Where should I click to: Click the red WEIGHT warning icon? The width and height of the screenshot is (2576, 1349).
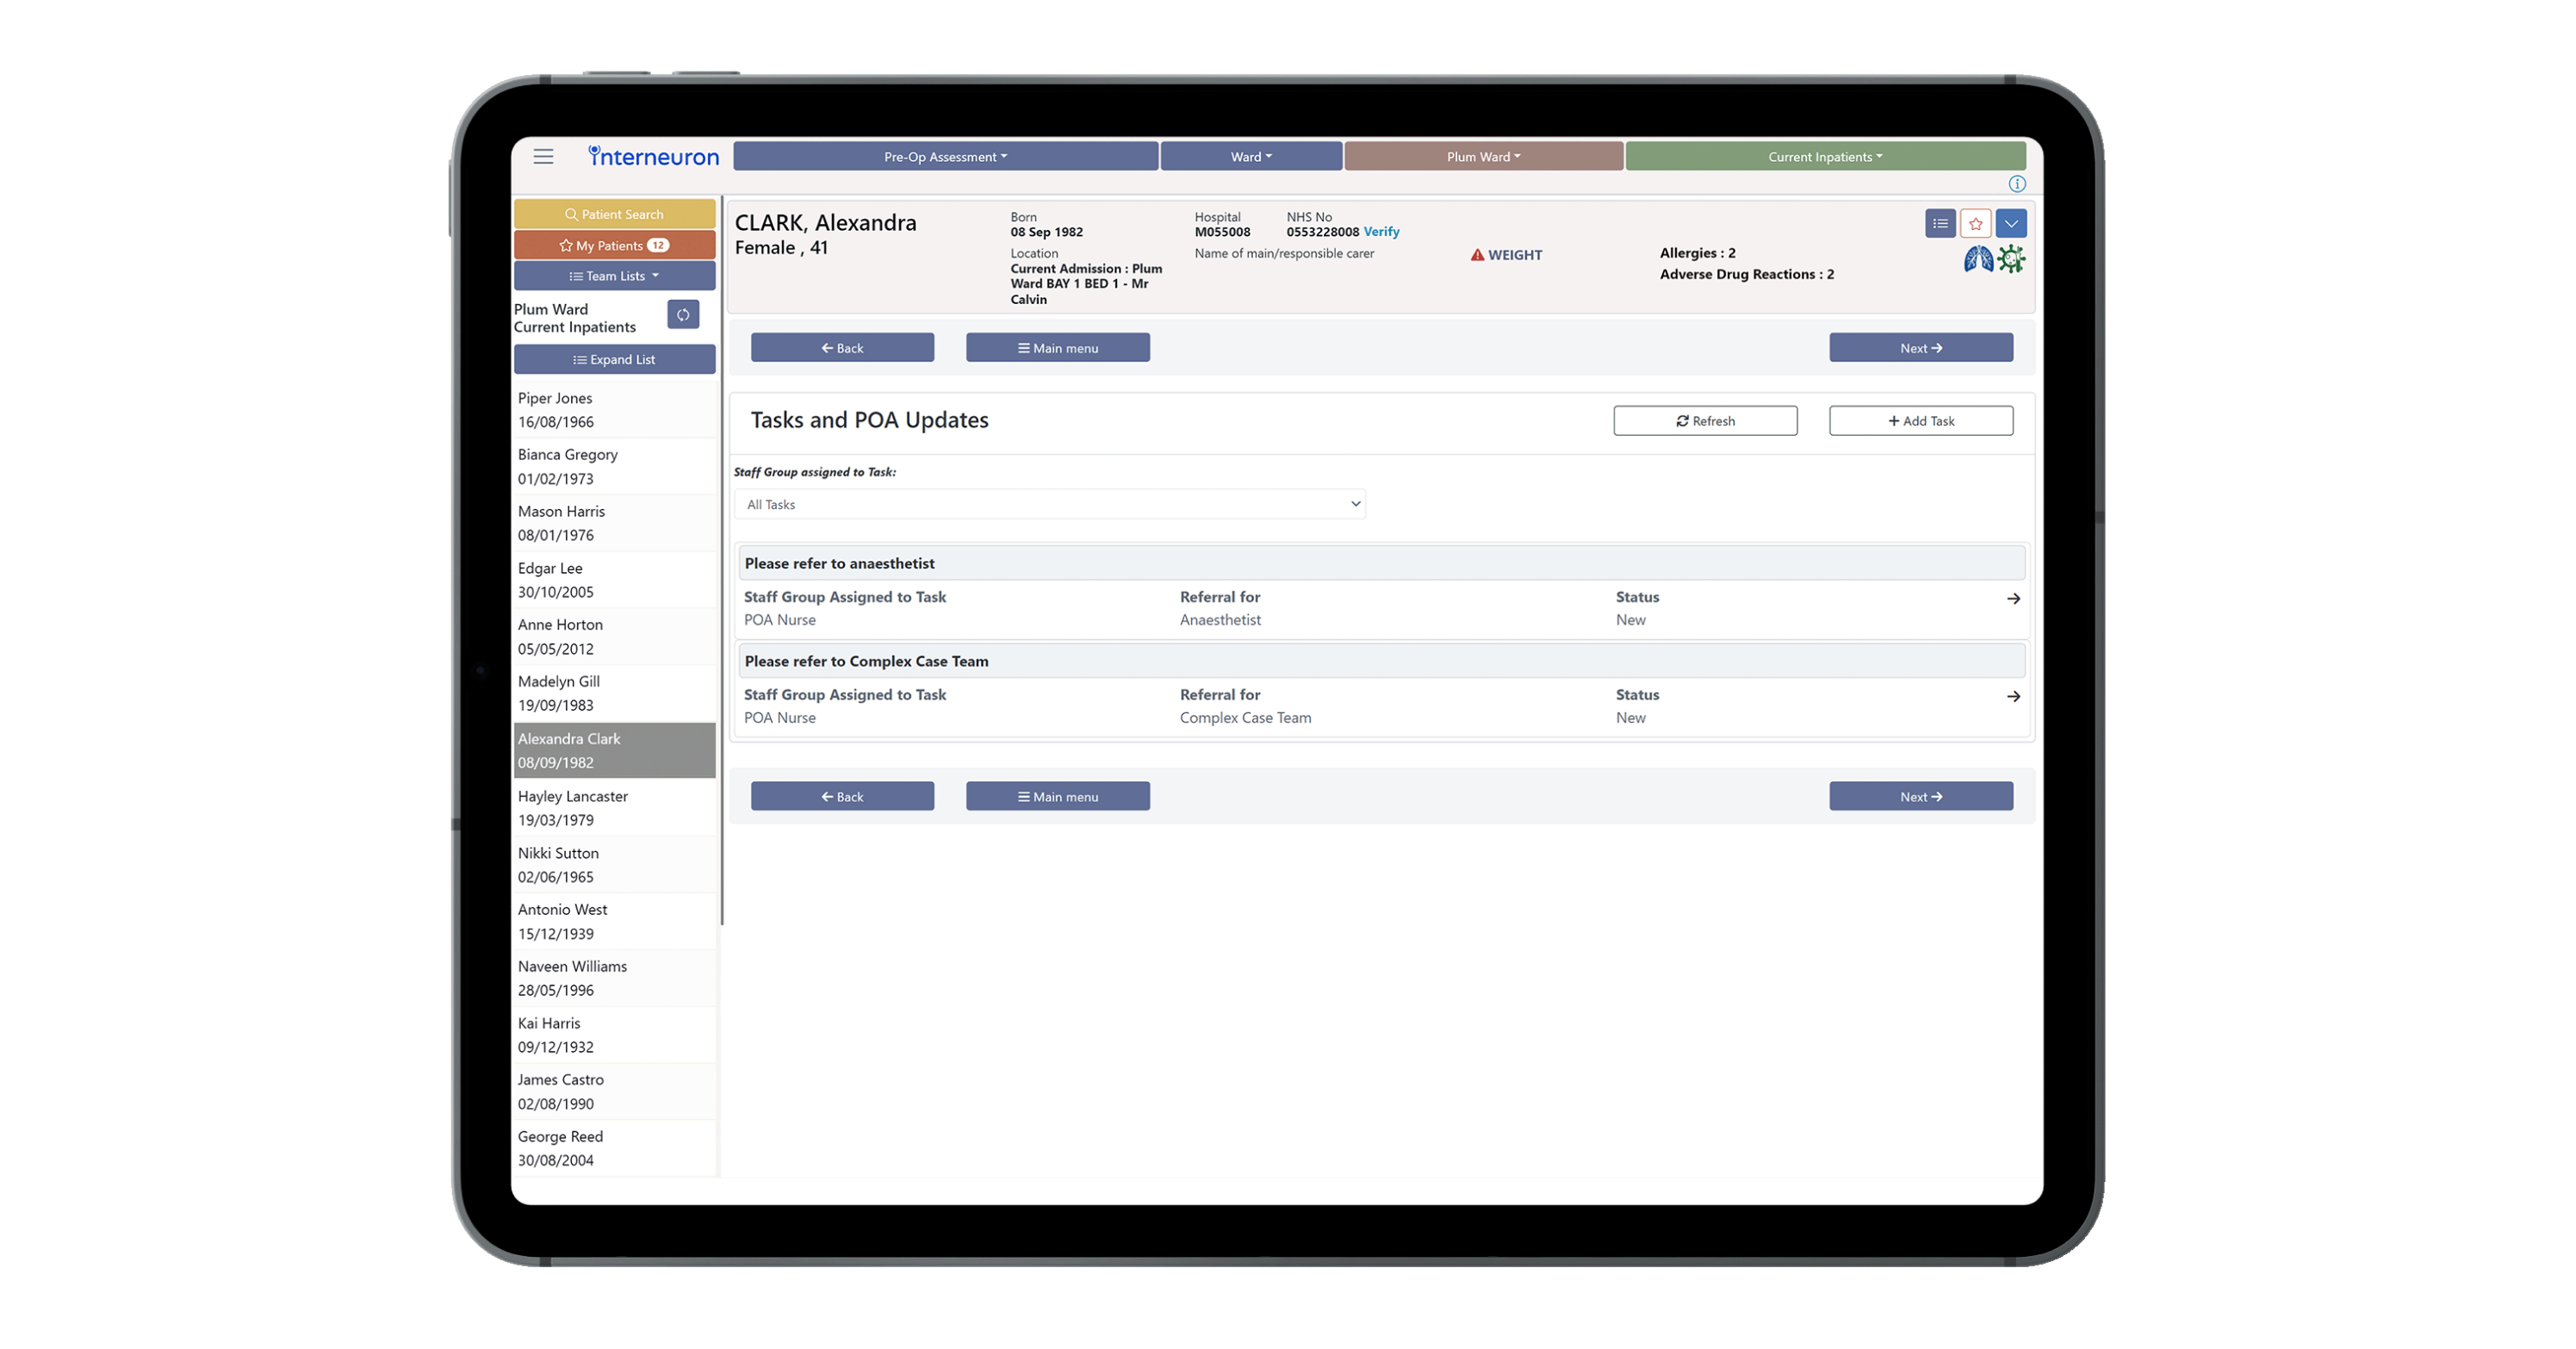coord(1477,255)
